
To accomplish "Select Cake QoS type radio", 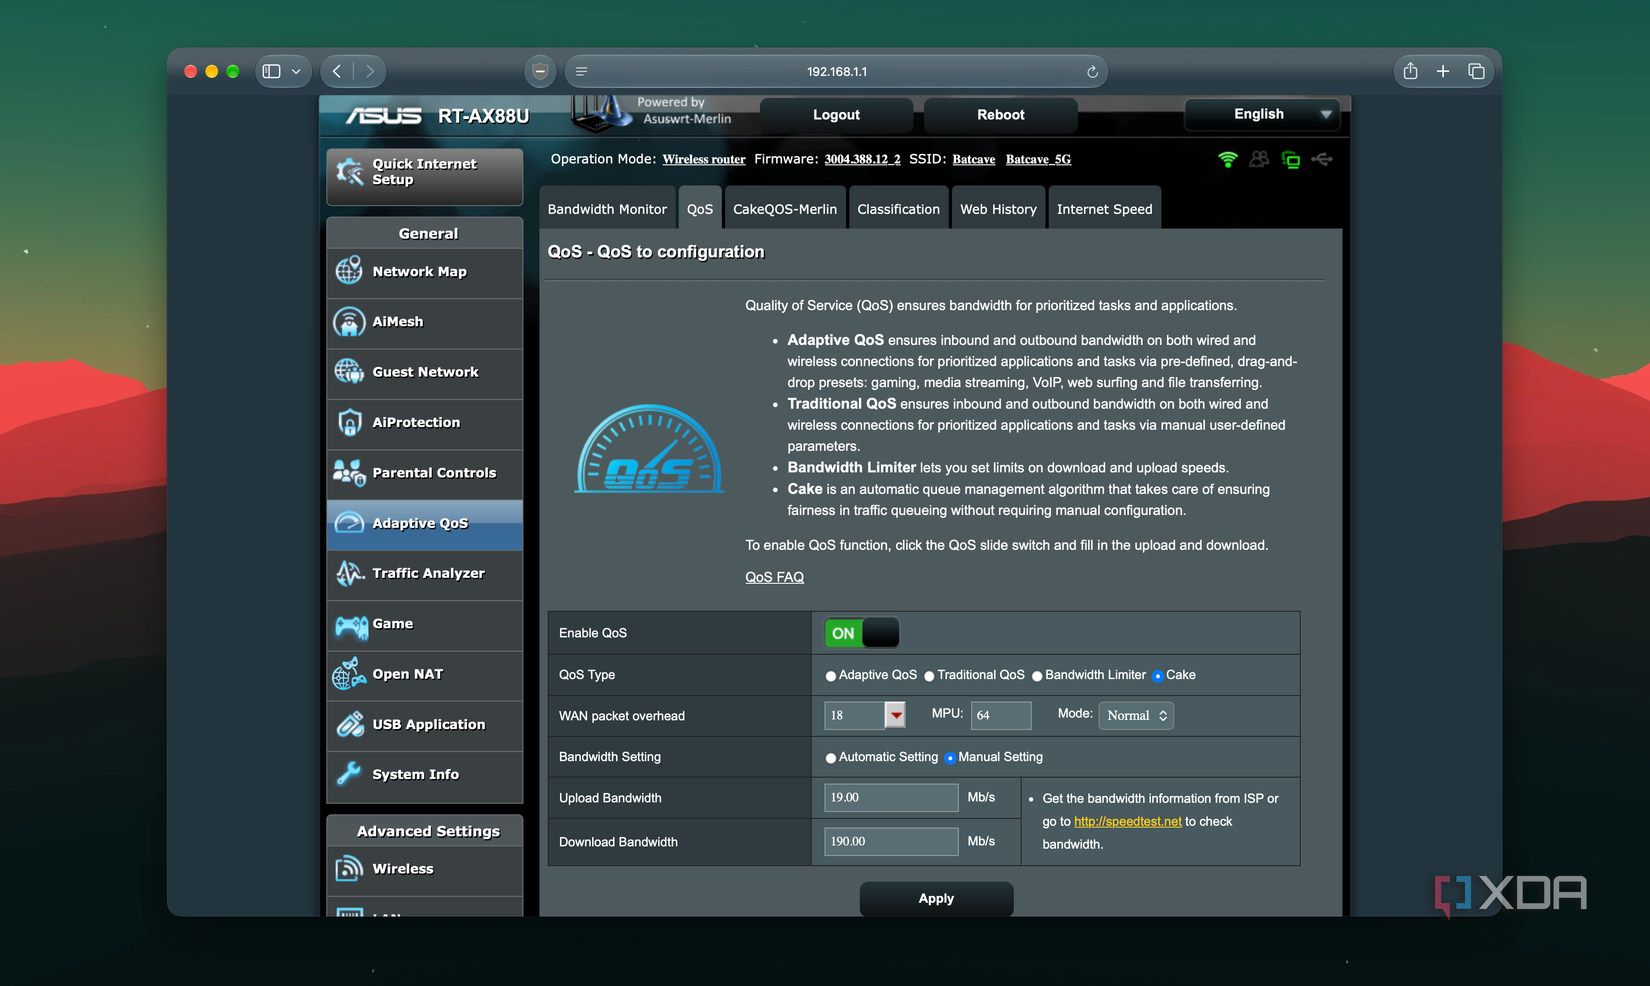I will 1157,676.
